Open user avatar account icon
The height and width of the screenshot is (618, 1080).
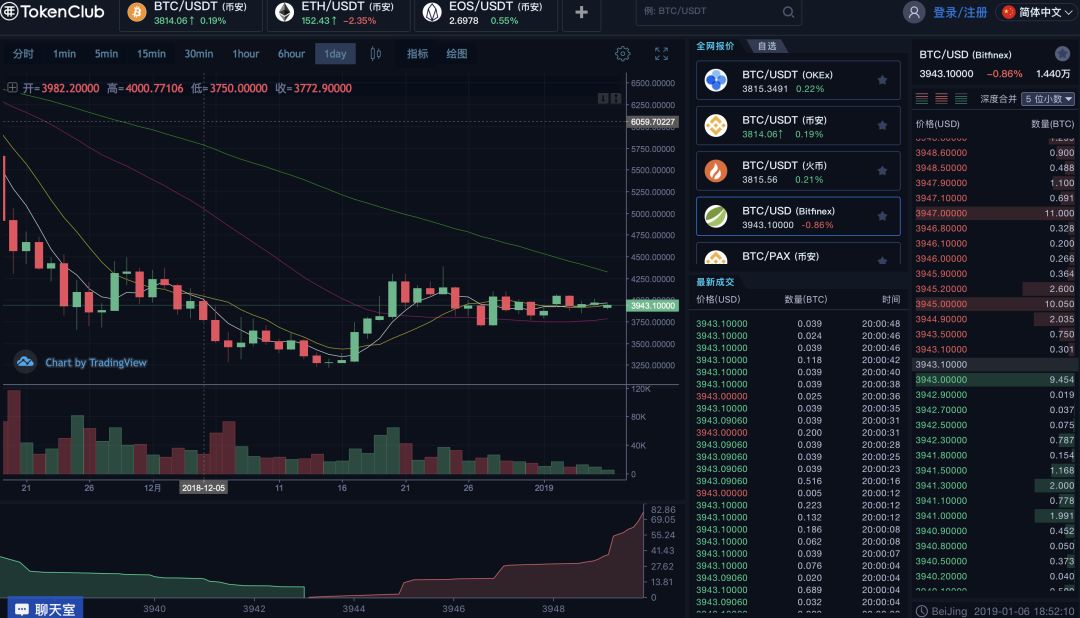tap(914, 12)
